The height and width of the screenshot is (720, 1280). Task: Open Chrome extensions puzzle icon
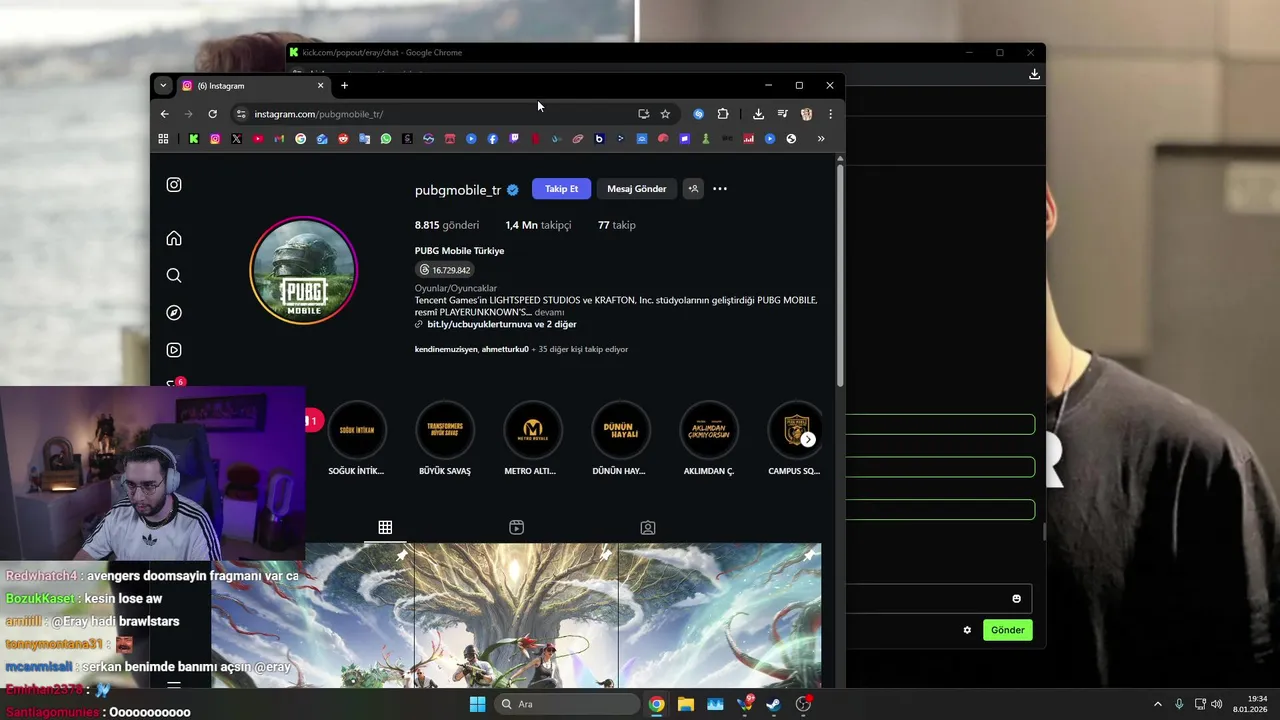click(x=723, y=114)
